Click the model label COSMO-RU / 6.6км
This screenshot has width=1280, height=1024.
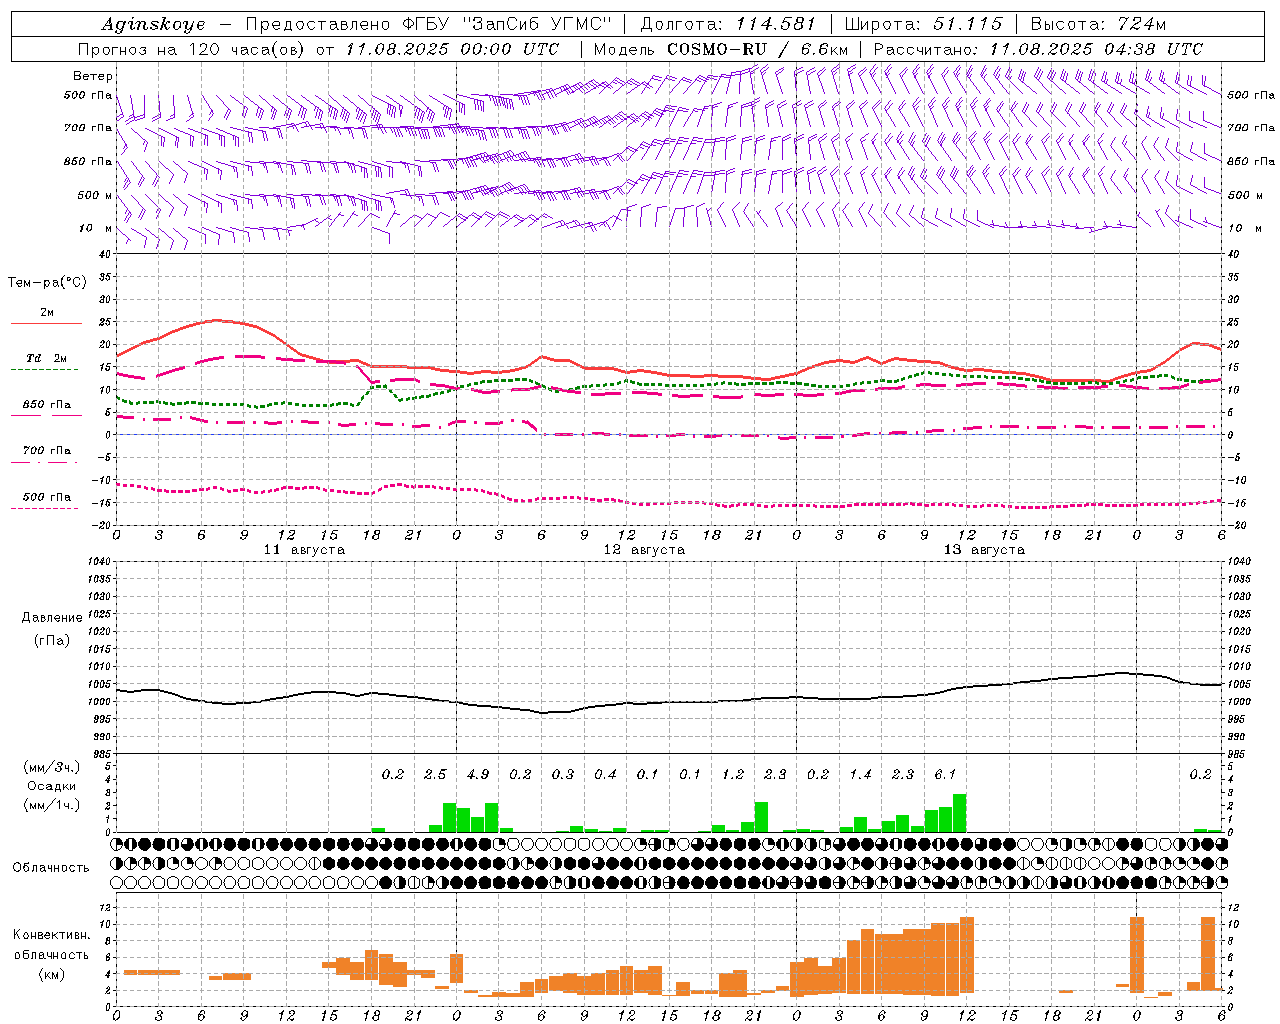(758, 49)
